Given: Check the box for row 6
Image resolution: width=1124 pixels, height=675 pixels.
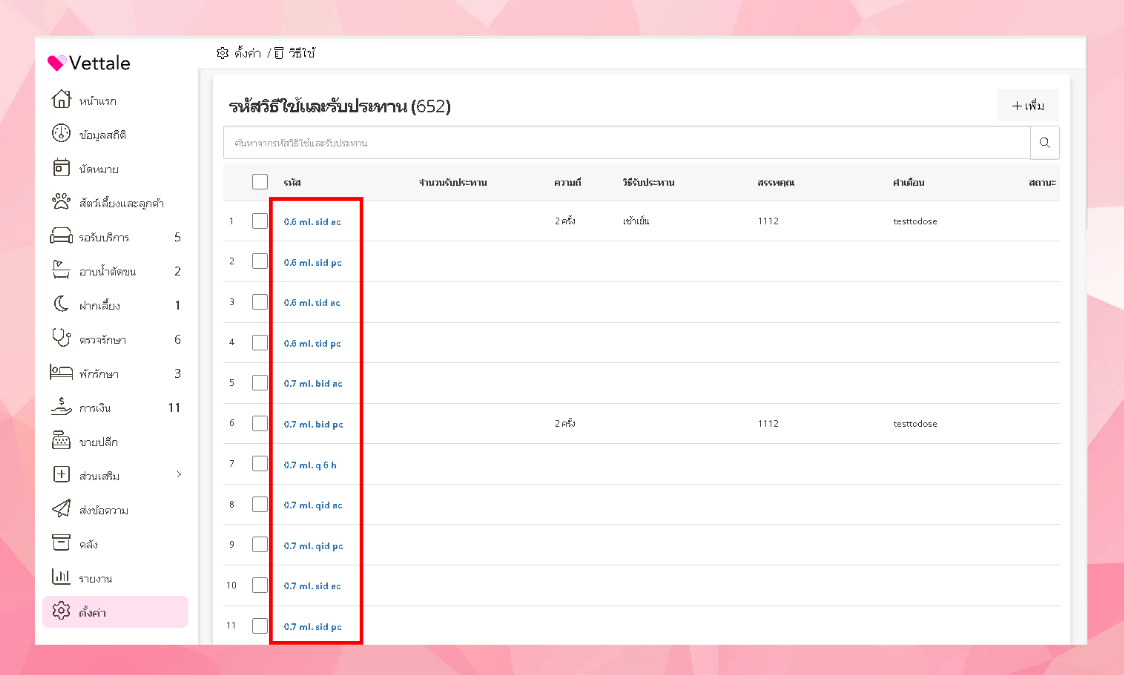Looking at the screenshot, I should 260,423.
